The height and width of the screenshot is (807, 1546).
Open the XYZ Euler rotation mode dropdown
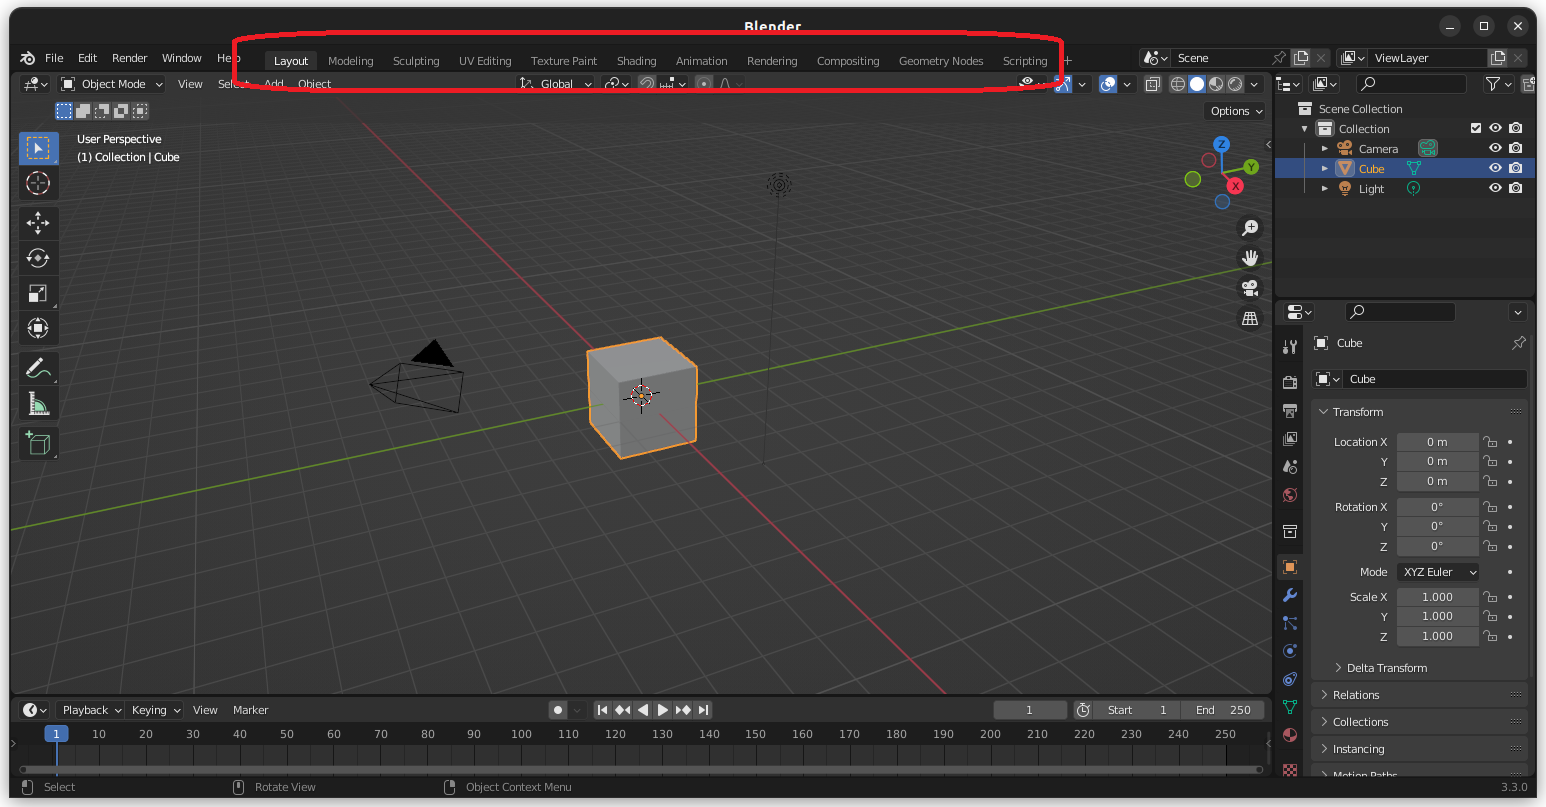point(1438,572)
